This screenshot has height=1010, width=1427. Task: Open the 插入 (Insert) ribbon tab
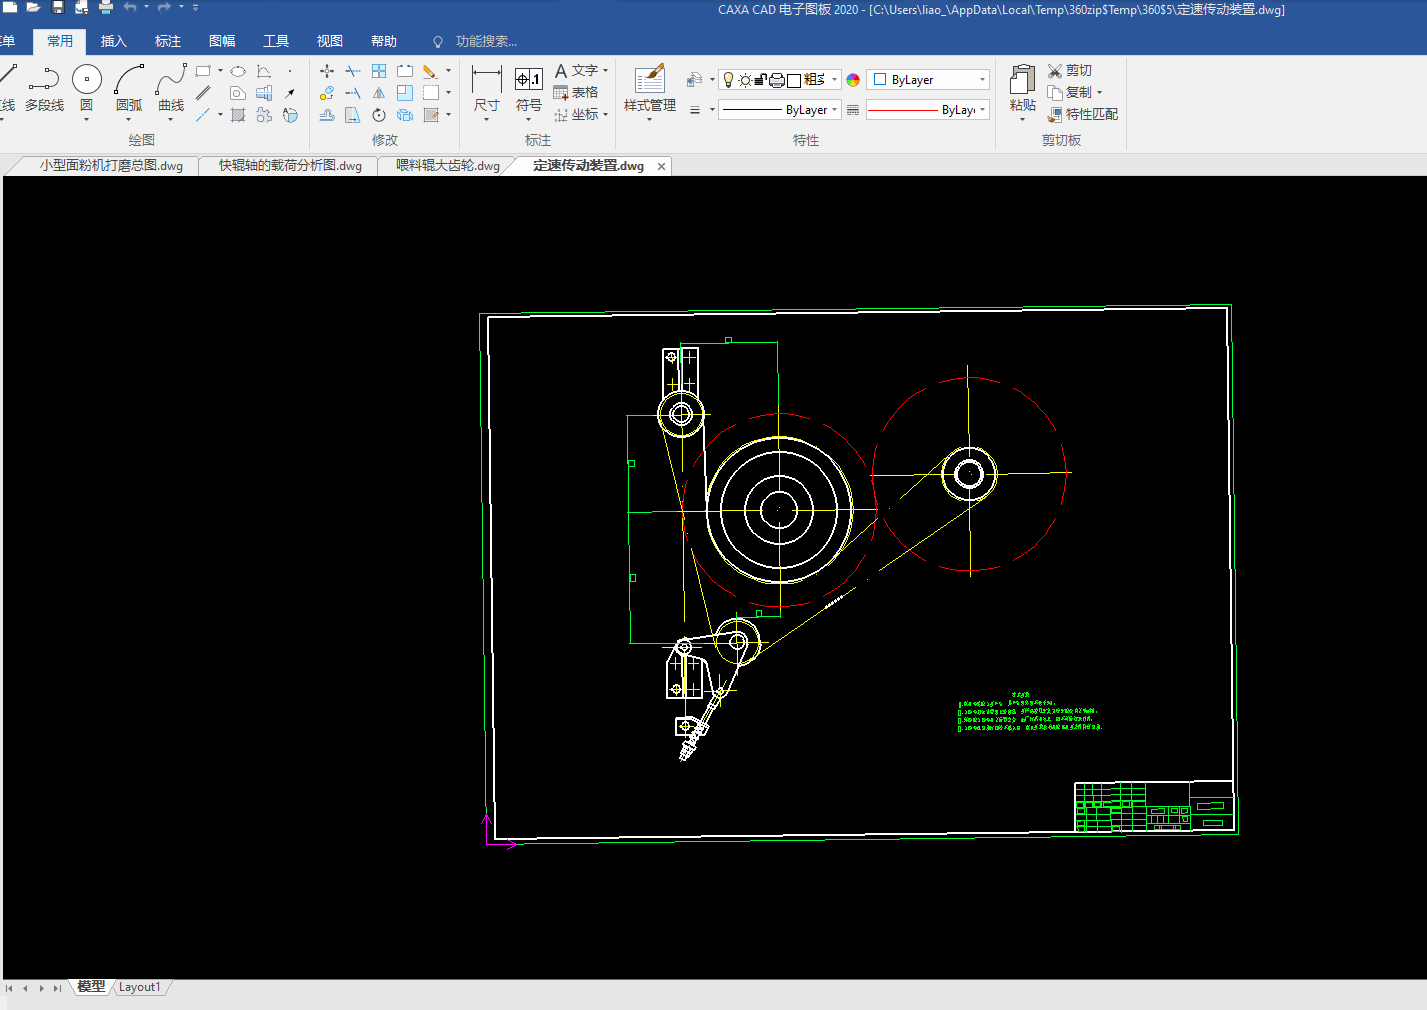(x=114, y=41)
